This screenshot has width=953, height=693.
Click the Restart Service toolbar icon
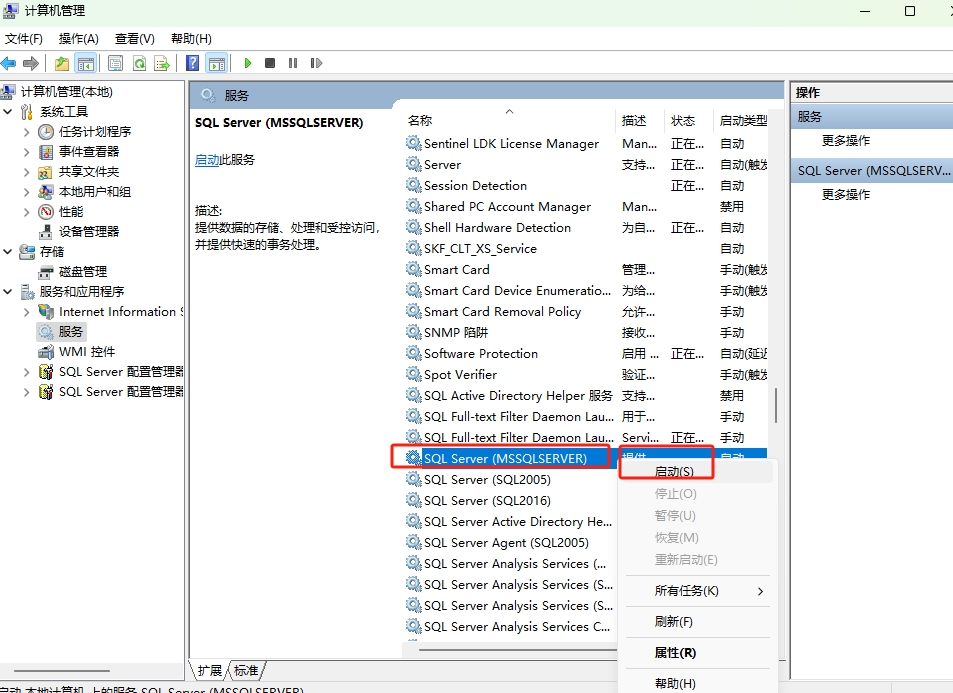(316, 63)
